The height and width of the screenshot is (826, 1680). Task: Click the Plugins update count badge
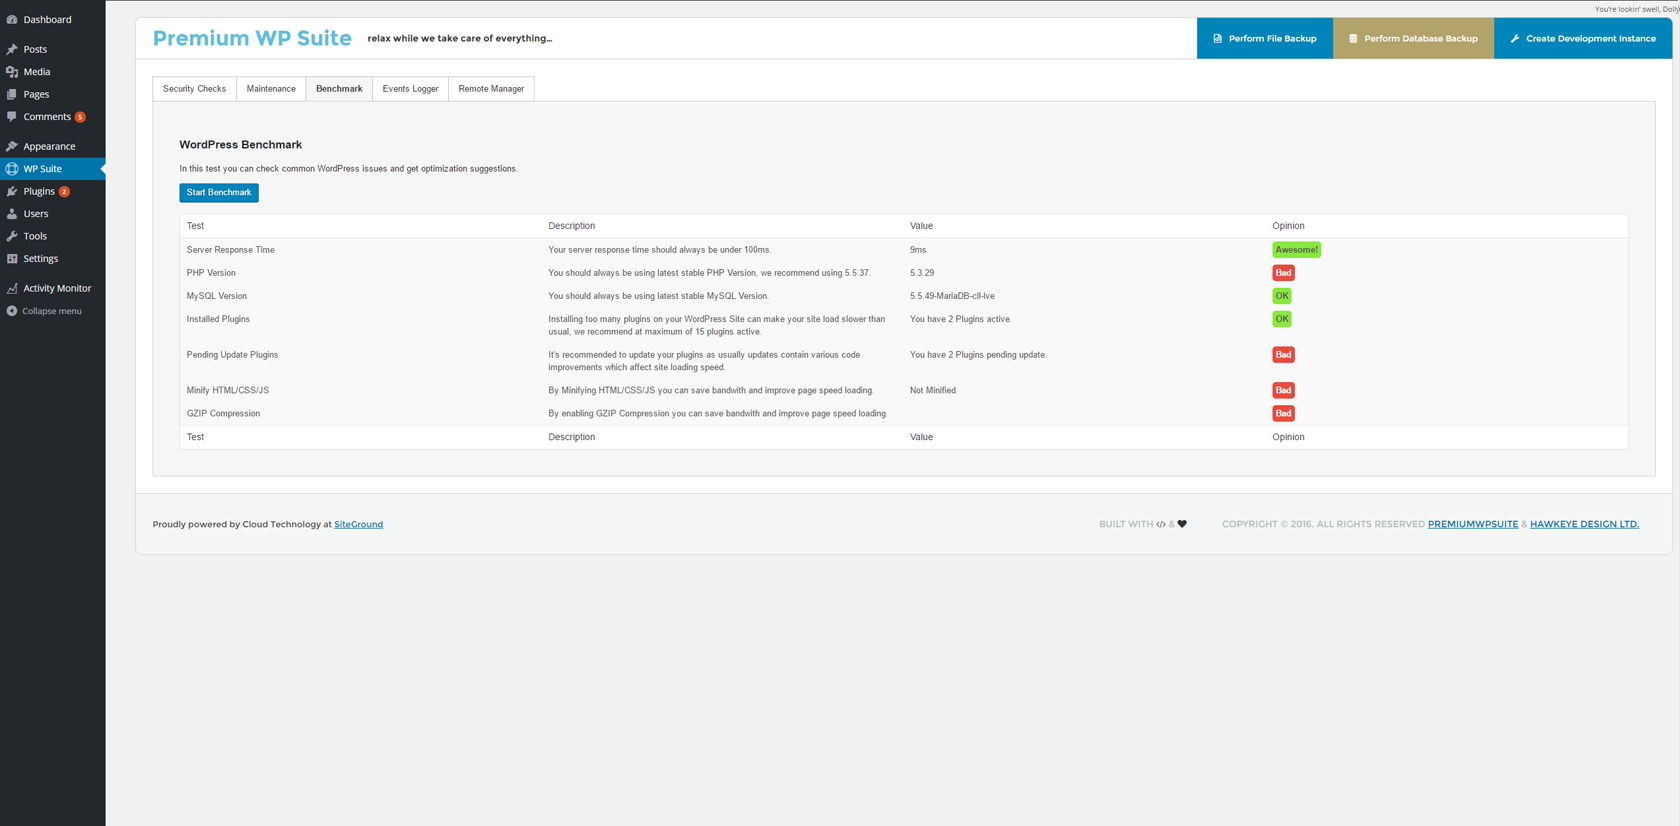(64, 191)
